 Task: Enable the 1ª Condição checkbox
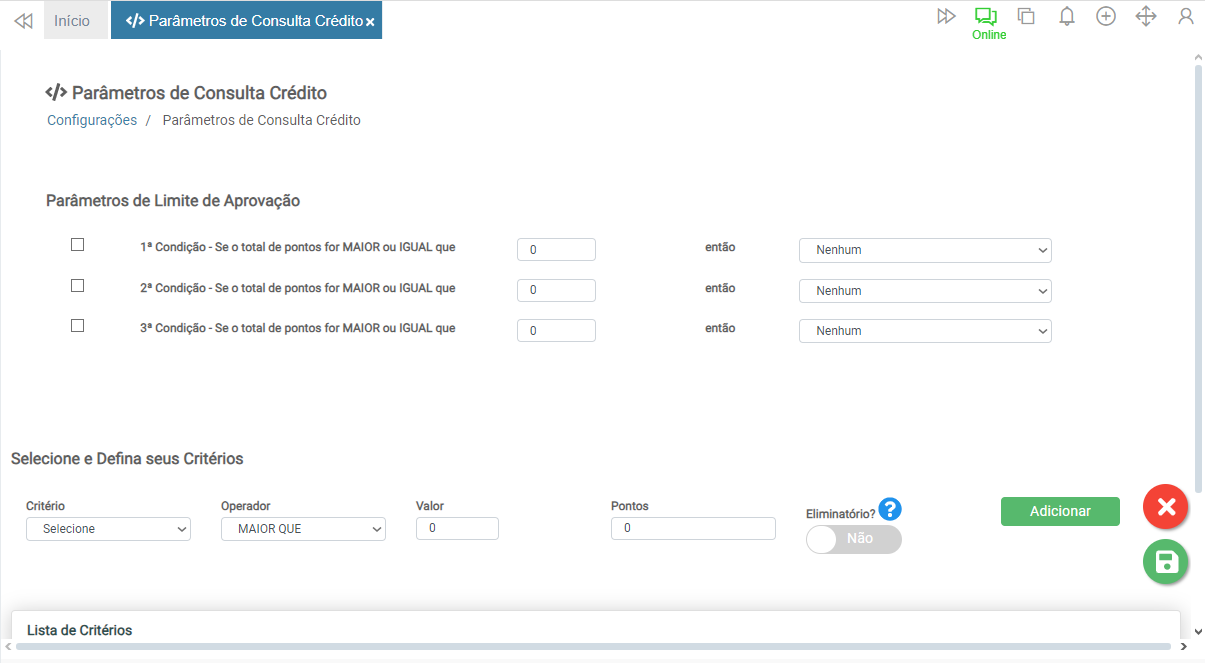point(78,245)
